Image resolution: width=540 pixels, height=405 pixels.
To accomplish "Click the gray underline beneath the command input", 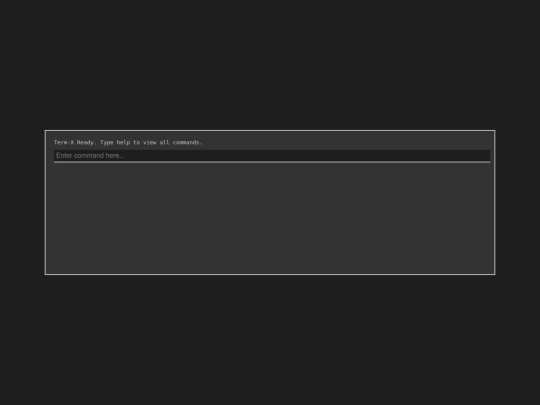I will (272, 162).
